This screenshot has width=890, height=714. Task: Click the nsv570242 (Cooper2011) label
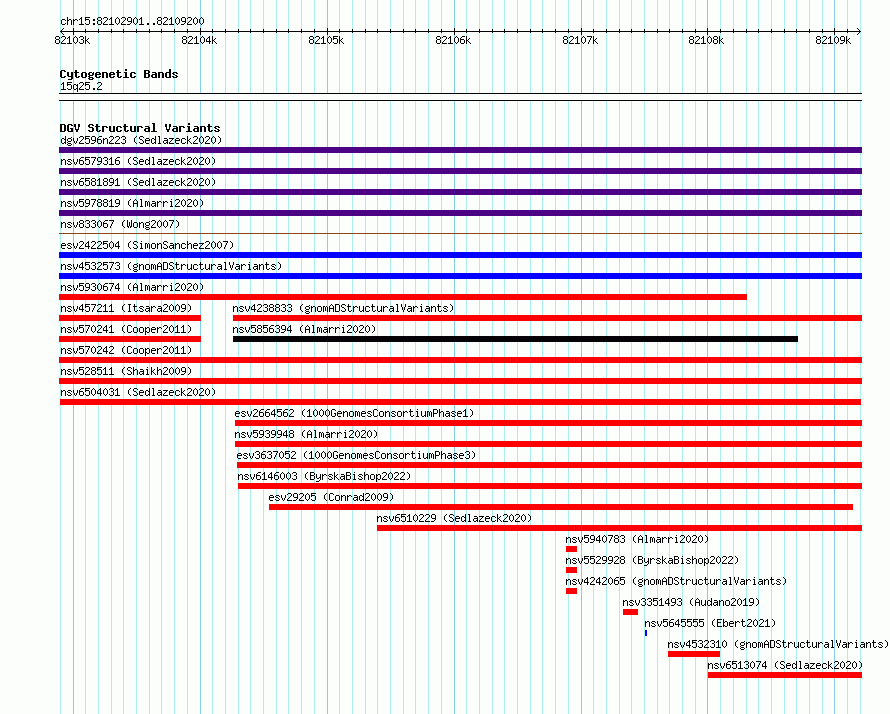click(126, 350)
